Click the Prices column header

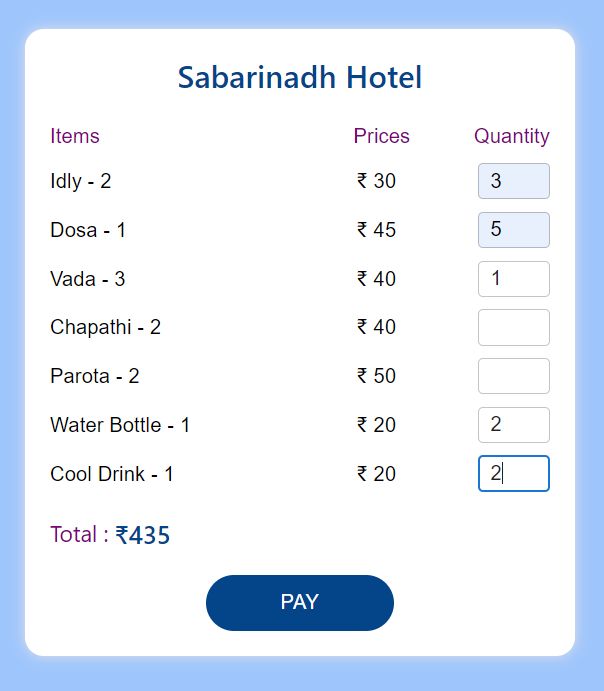click(382, 136)
